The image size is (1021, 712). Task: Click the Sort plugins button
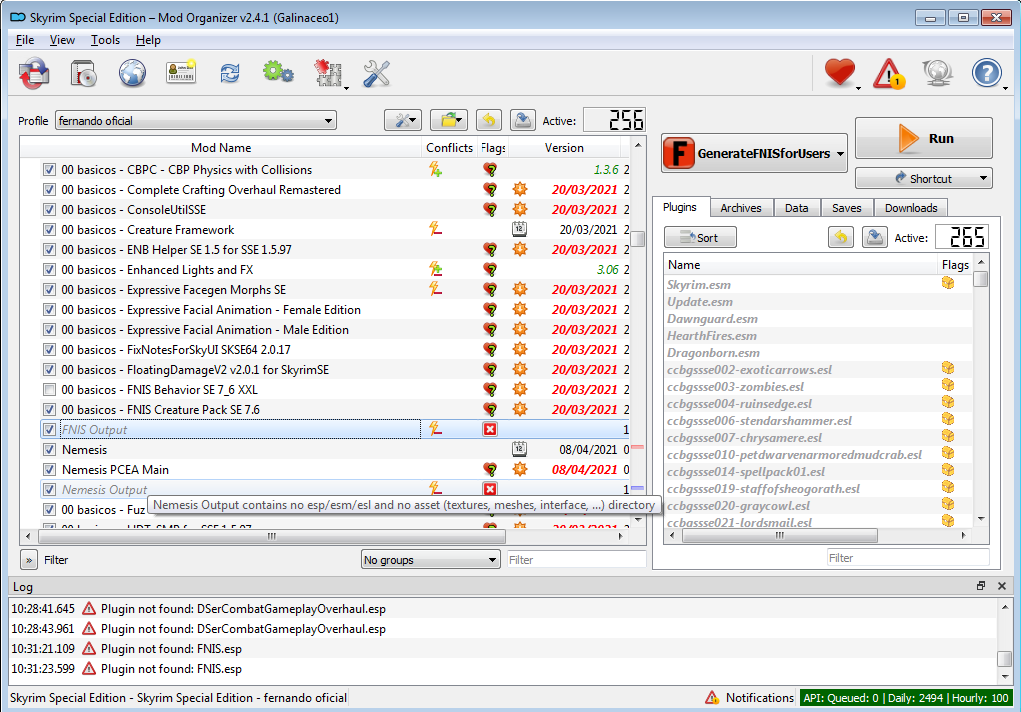pos(700,237)
